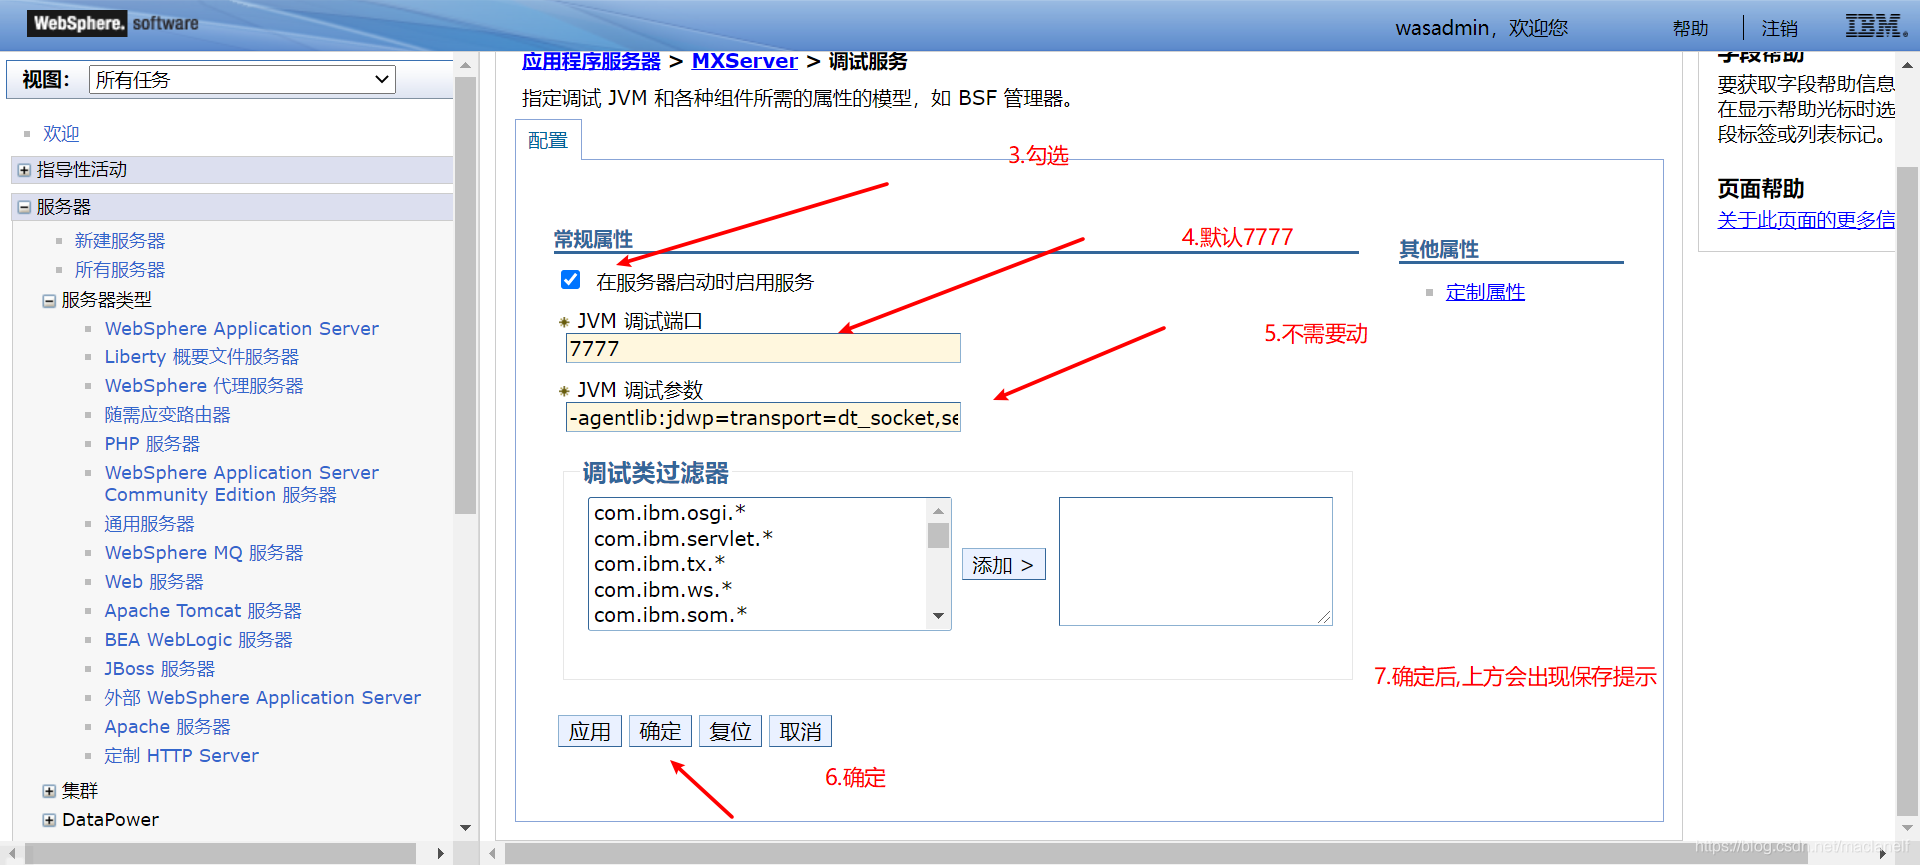The width and height of the screenshot is (1920, 865).
Task: Open the 配置 tab
Action: [x=548, y=140]
